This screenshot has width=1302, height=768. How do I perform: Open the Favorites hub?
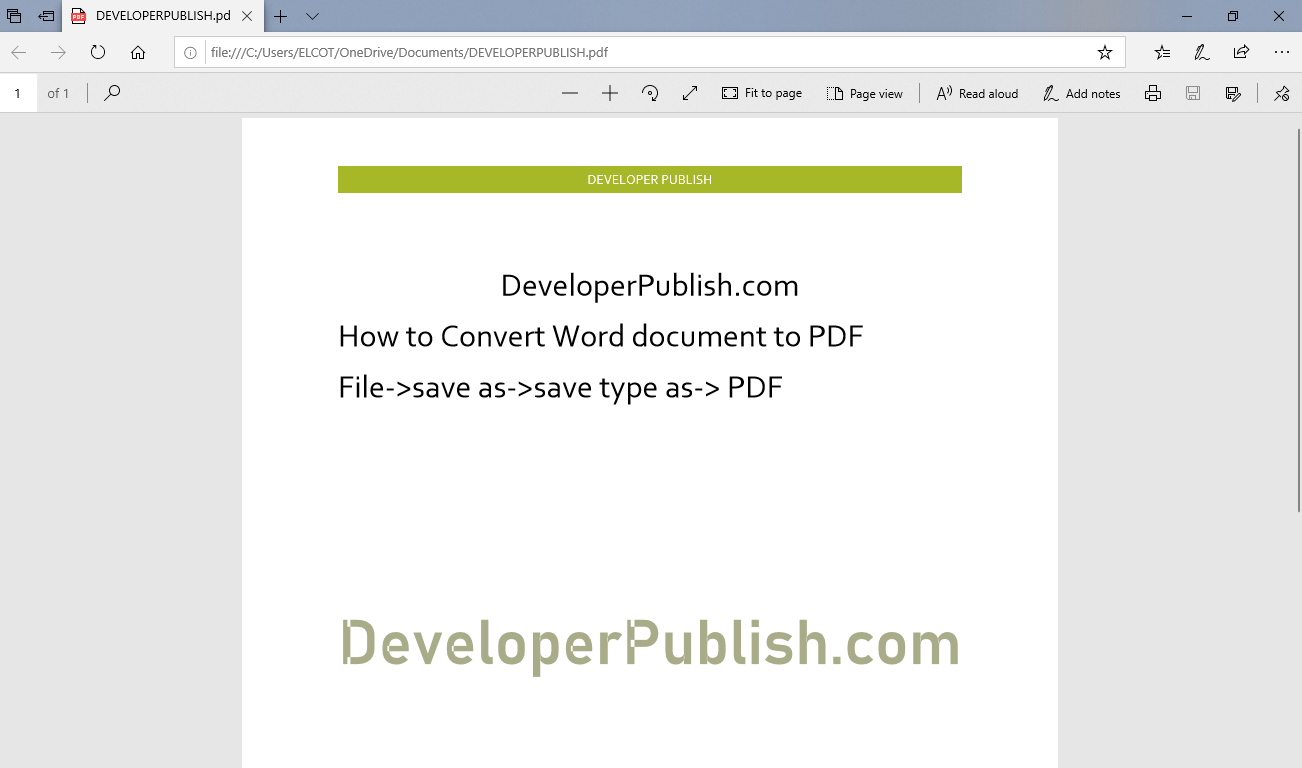[x=1162, y=52]
